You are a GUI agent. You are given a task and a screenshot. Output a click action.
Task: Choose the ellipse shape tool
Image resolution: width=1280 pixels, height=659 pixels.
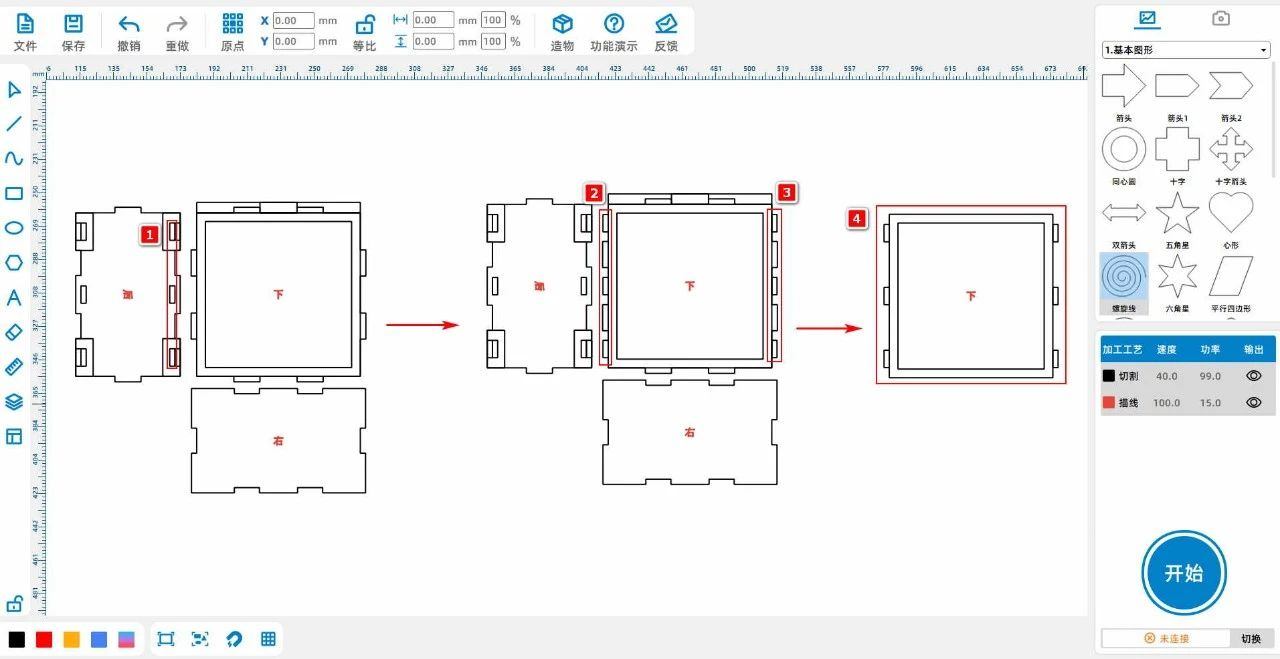tap(14, 228)
